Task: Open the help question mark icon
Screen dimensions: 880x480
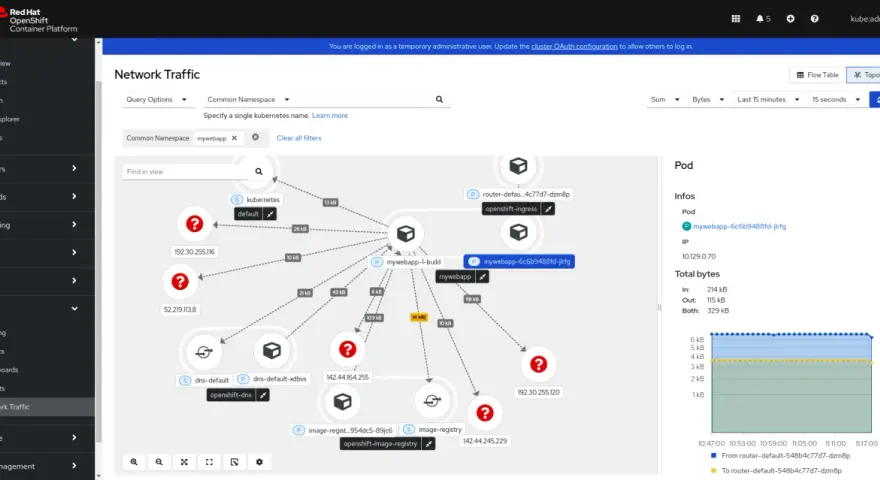Action: pyautogui.click(x=814, y=19)
